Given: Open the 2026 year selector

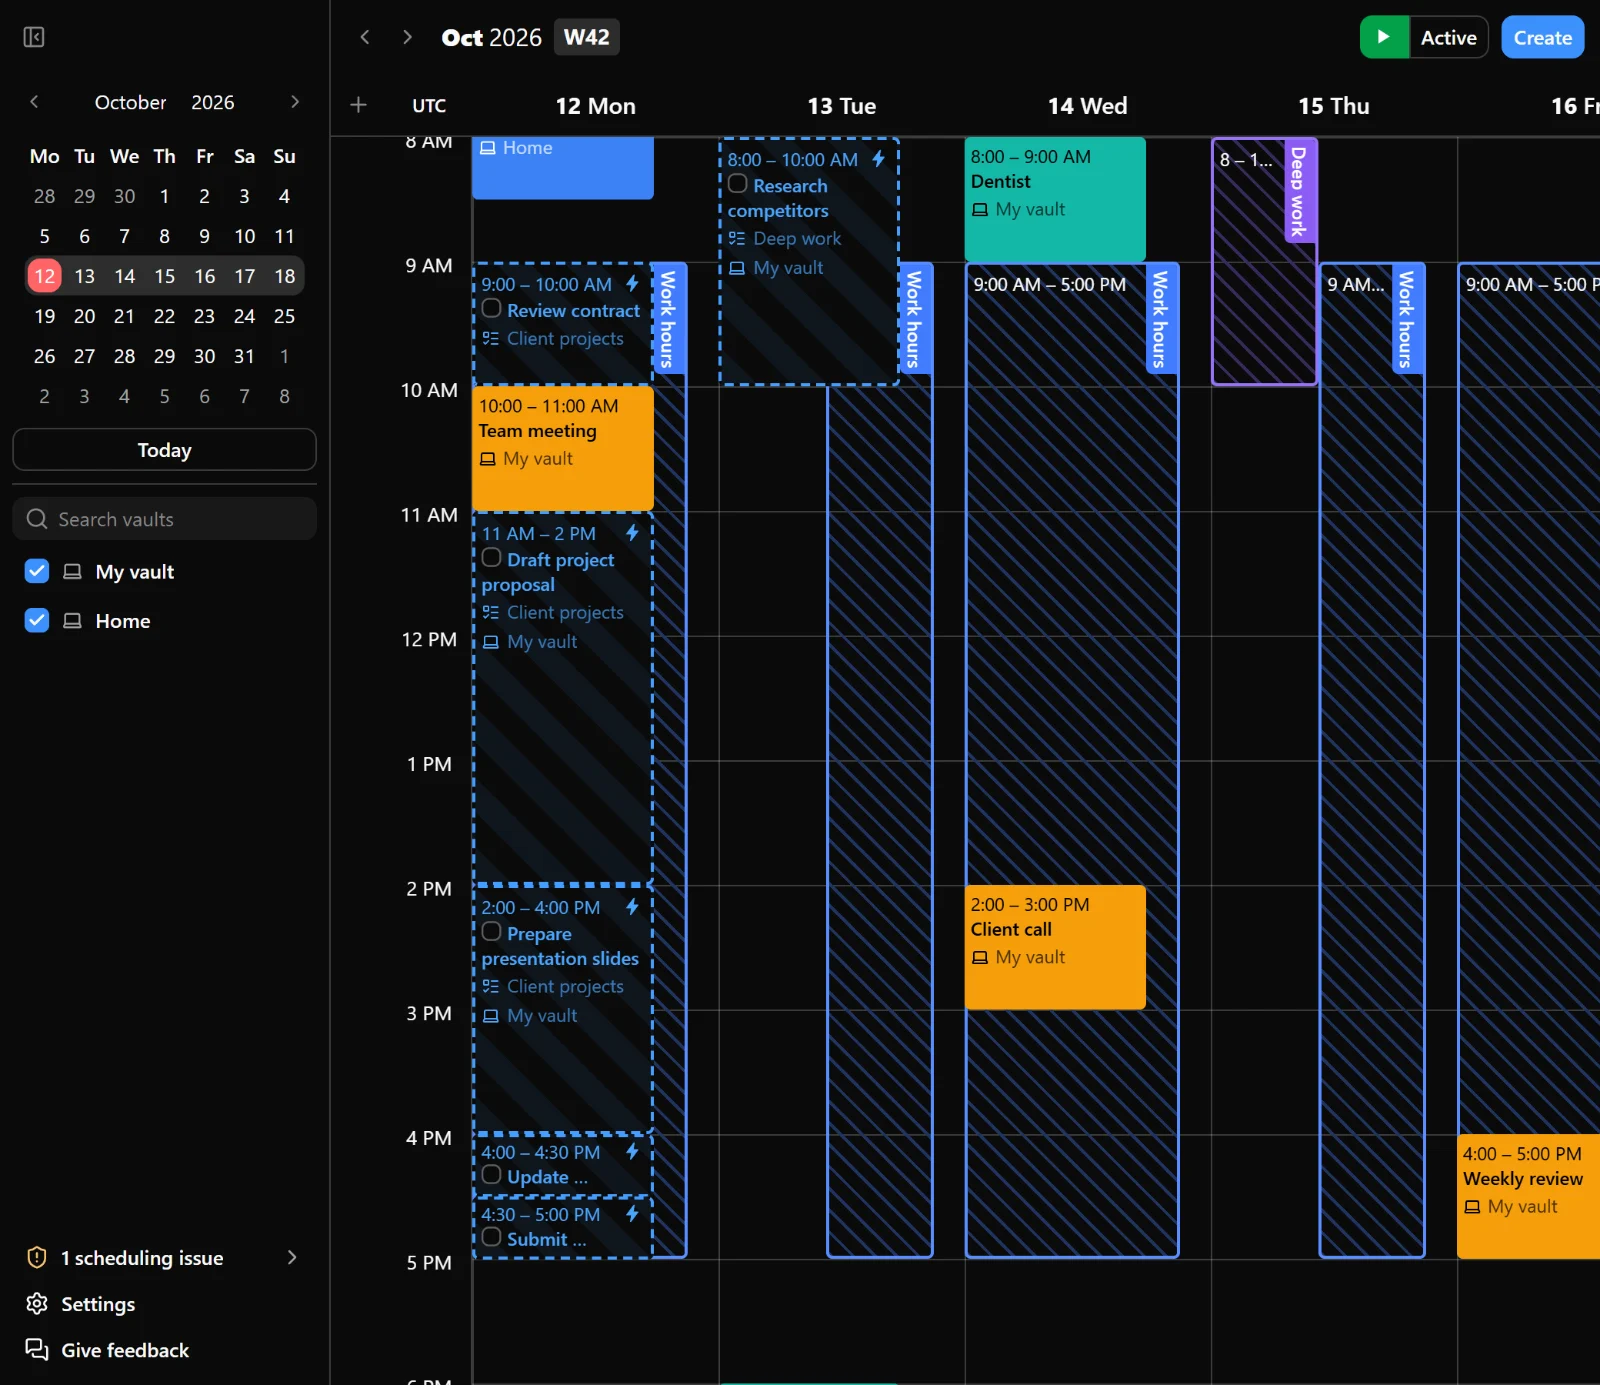Looking at the screenshot, I should [213, 102].
